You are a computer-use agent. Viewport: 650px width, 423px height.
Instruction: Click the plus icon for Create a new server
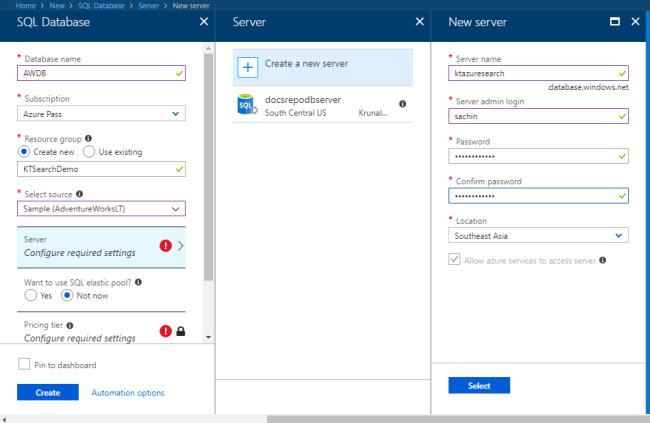tap(247, 67)
